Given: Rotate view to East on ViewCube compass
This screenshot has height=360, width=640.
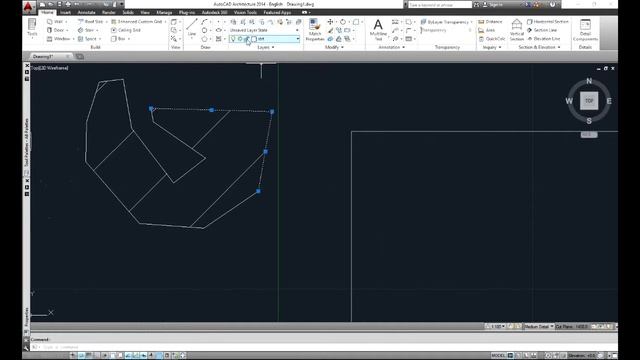Looking at the screenshot, I should pos(609,101).
